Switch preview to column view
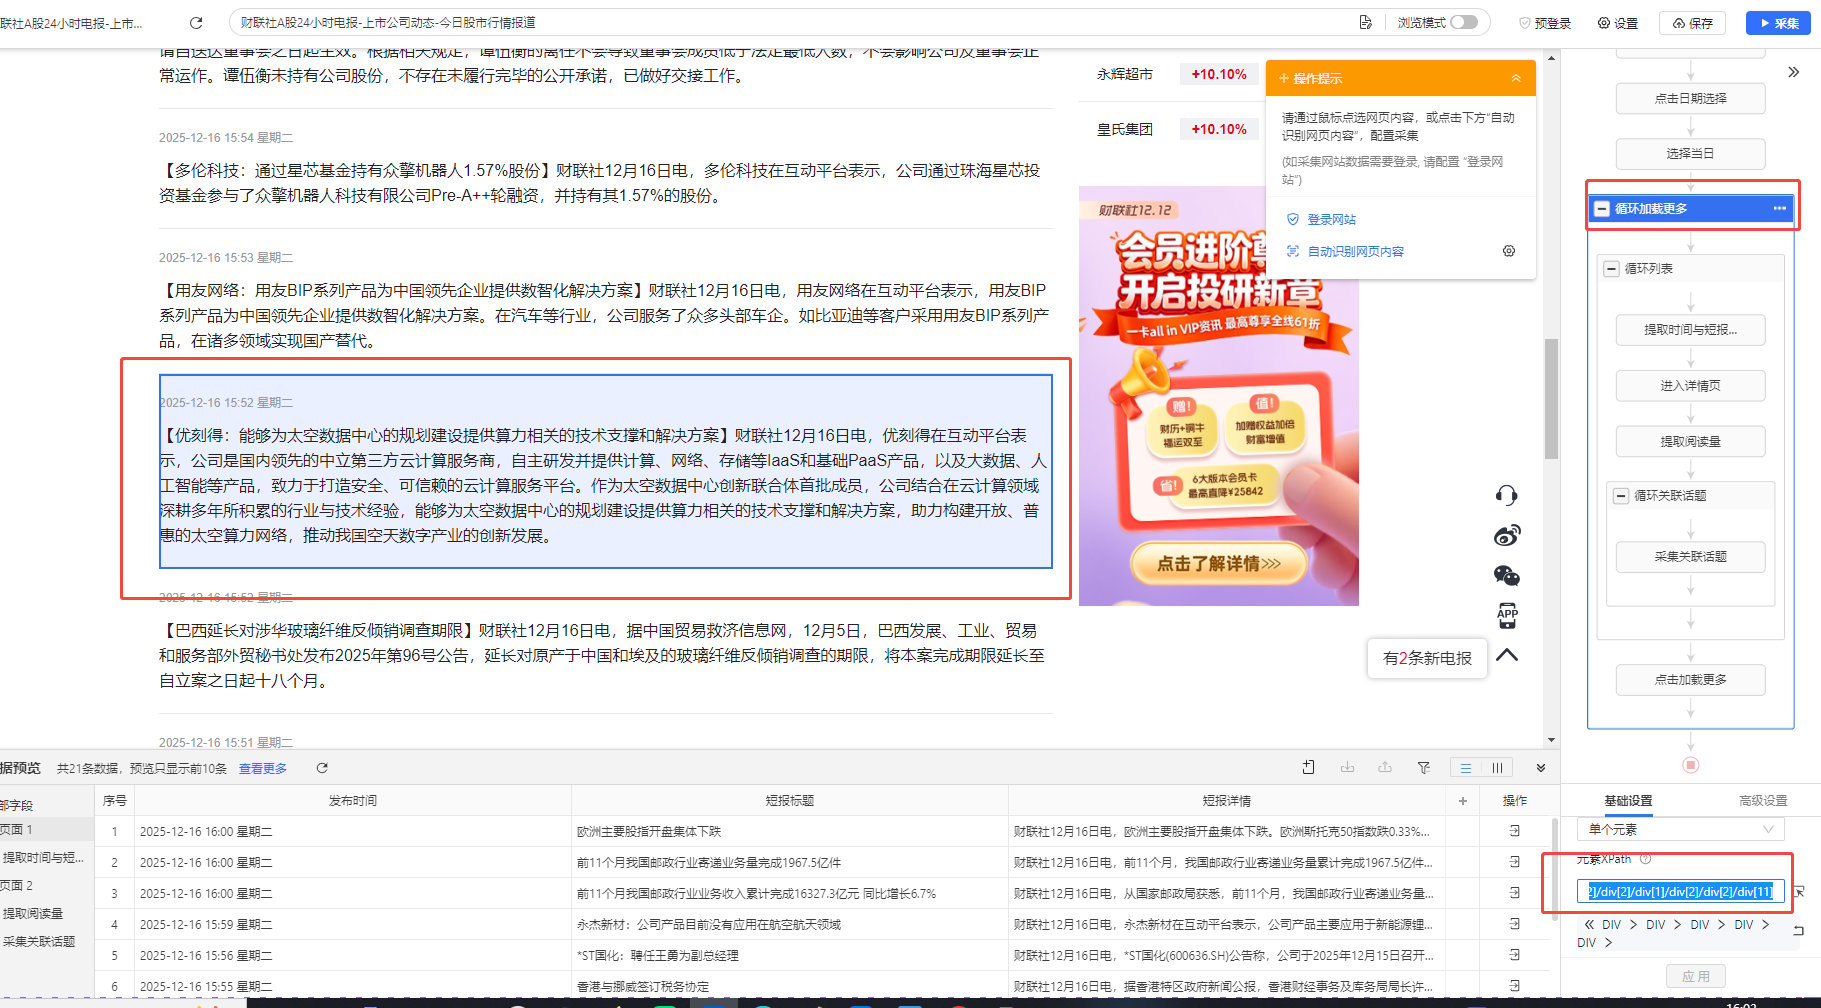The image size is (1821, 1008). pos(1497,768)
